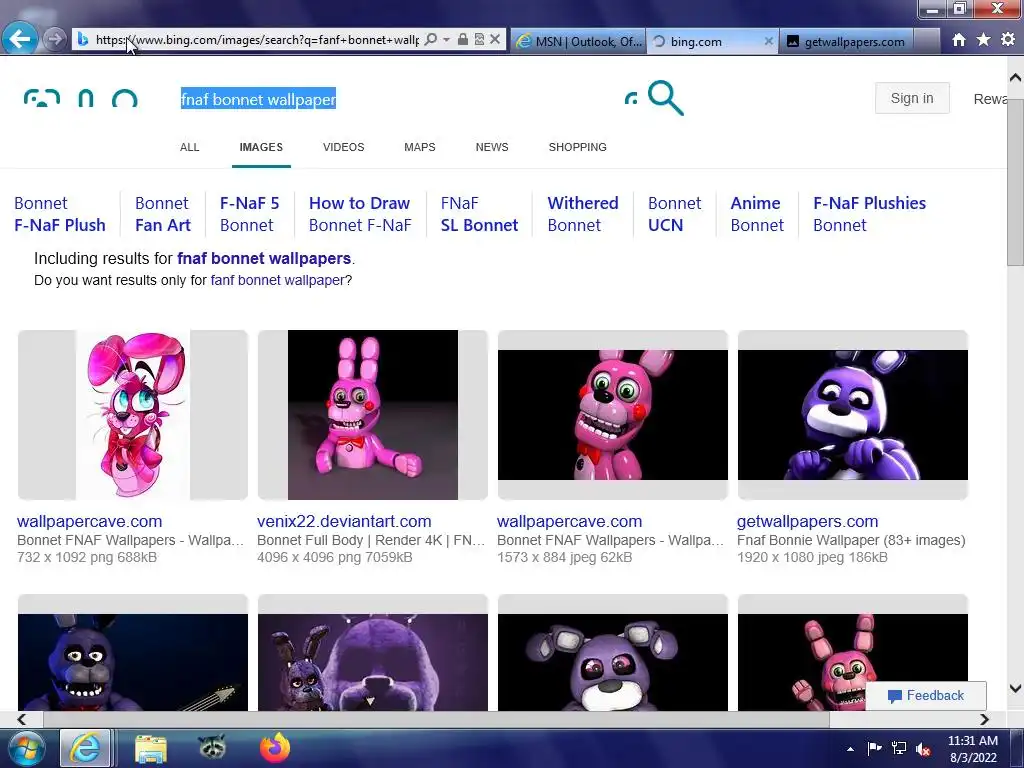
Task: Click the muted volume tray icon
Action: (923, 749)
